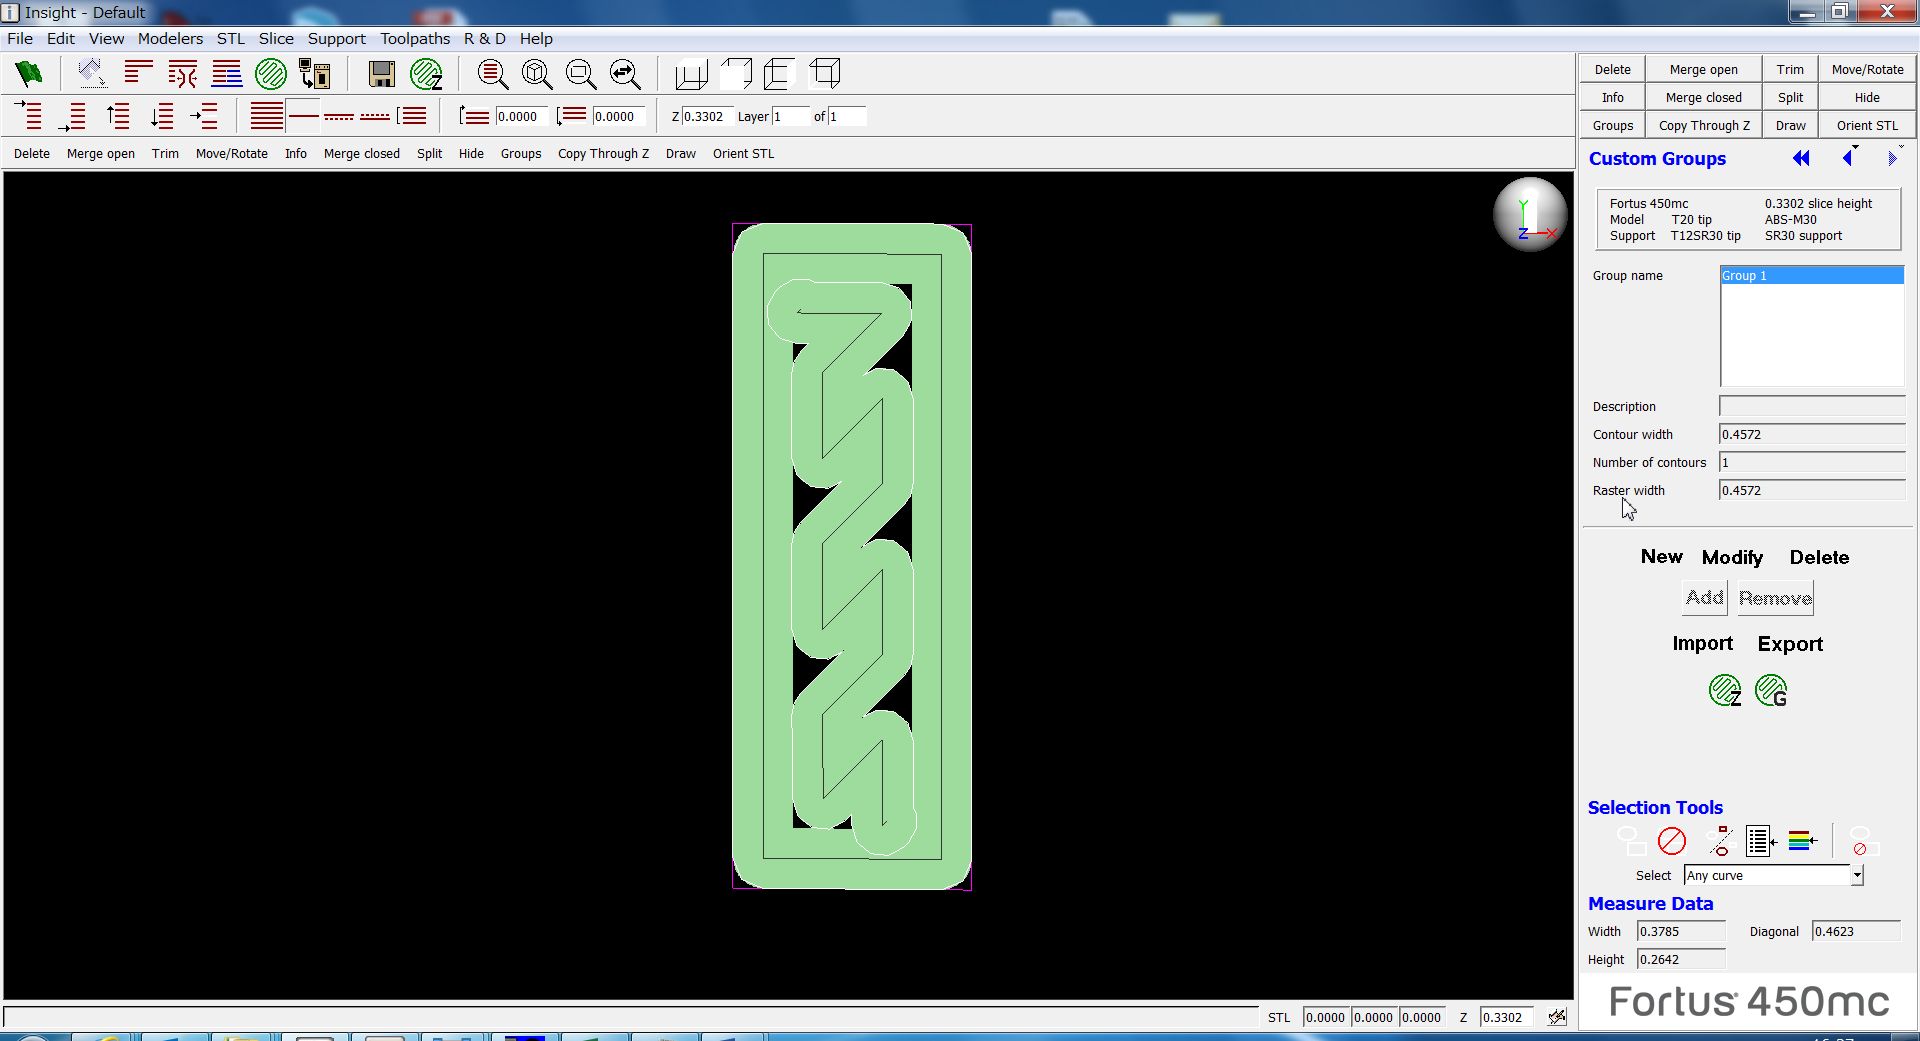Toggle the wireframe cube view button
Image resolution: width=1920 pixels, height=1041 pixels.
coord(825,74)
